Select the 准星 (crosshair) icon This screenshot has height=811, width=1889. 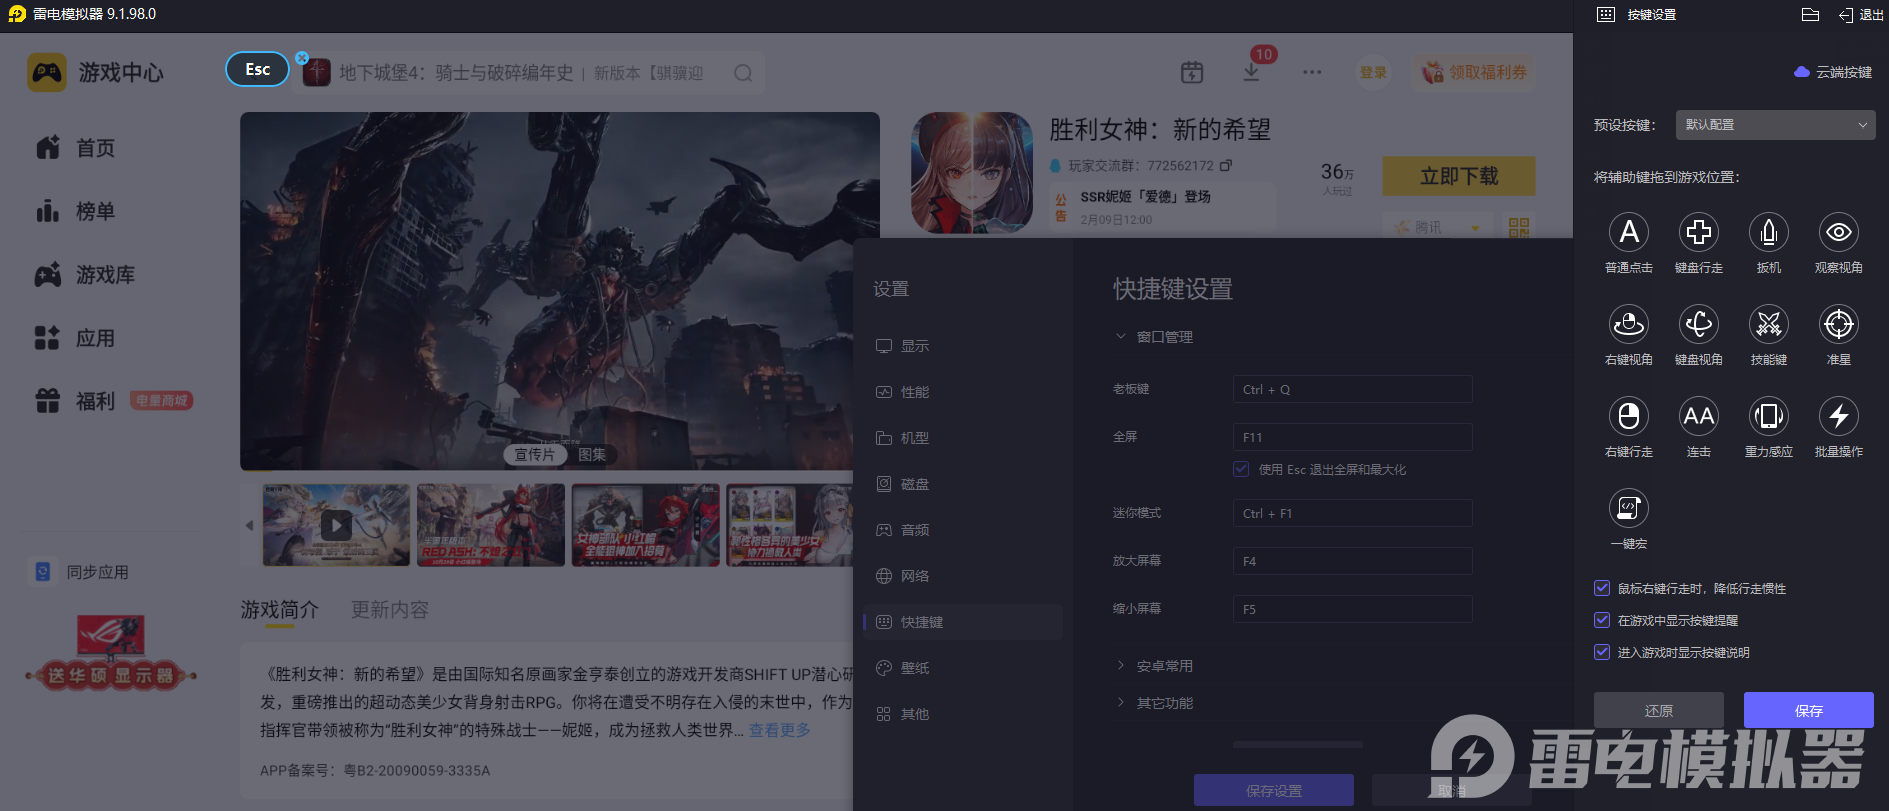(x=1838, y=325)
